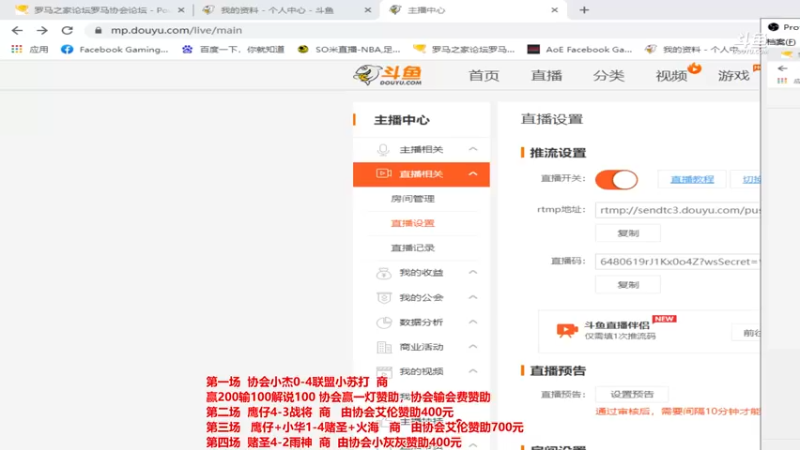This screenshot has height=450, width=800.
Task: Open 视频 in Douyu navigation
Action: pos(671,76)
